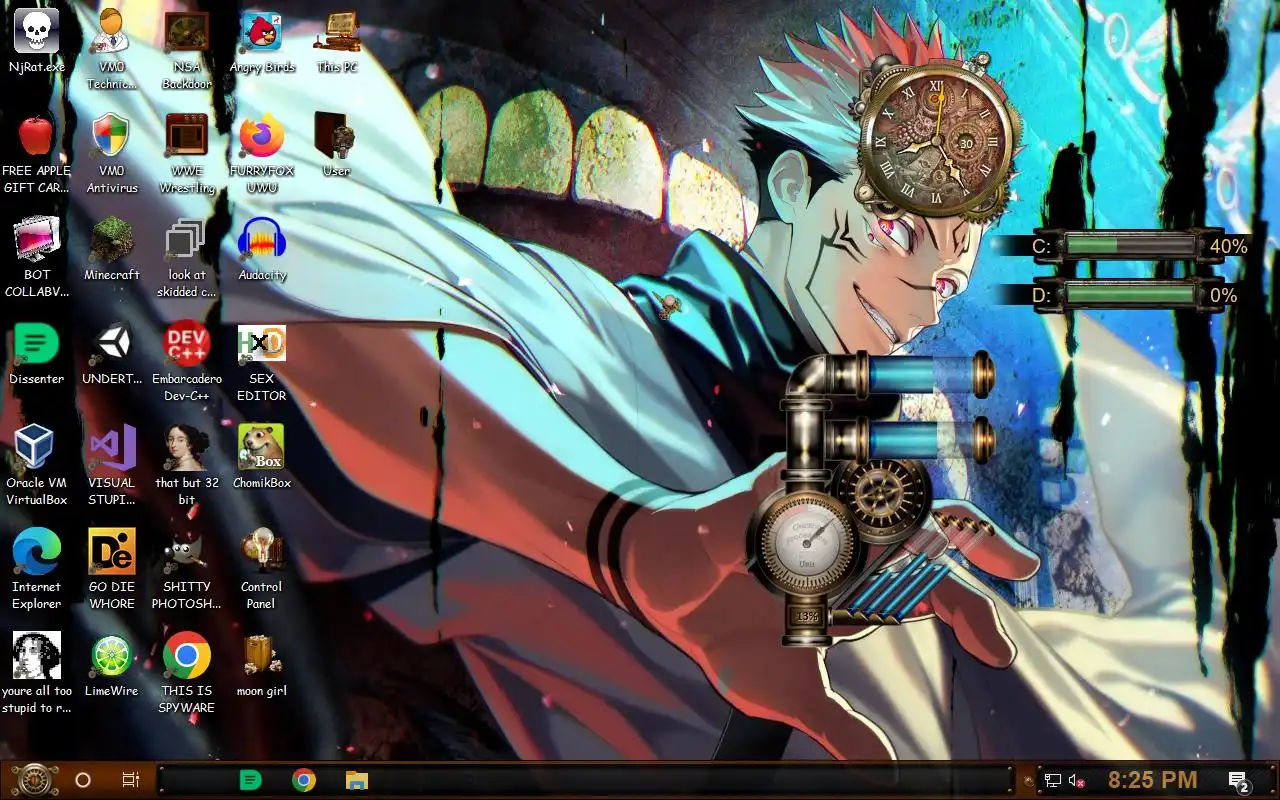Click the 13% readout on gadget
1280x800 pixels.
coord(808,616)
